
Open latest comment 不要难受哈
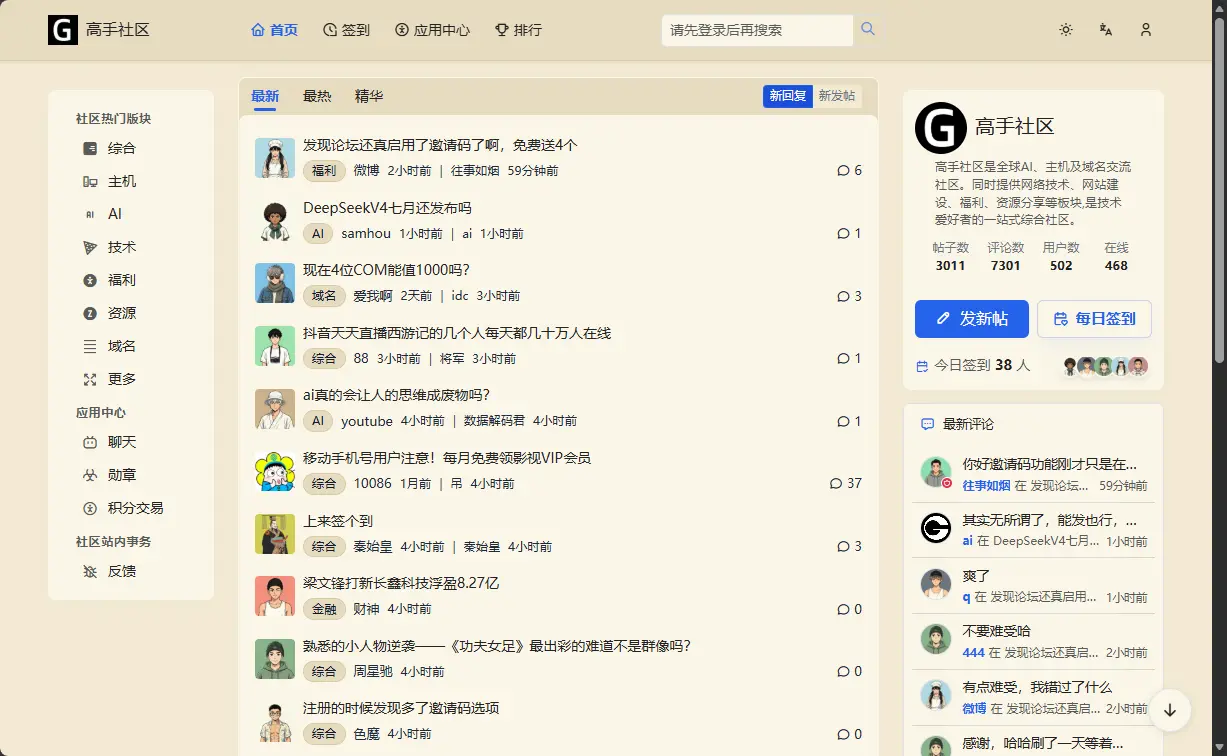tap(996, 631)
